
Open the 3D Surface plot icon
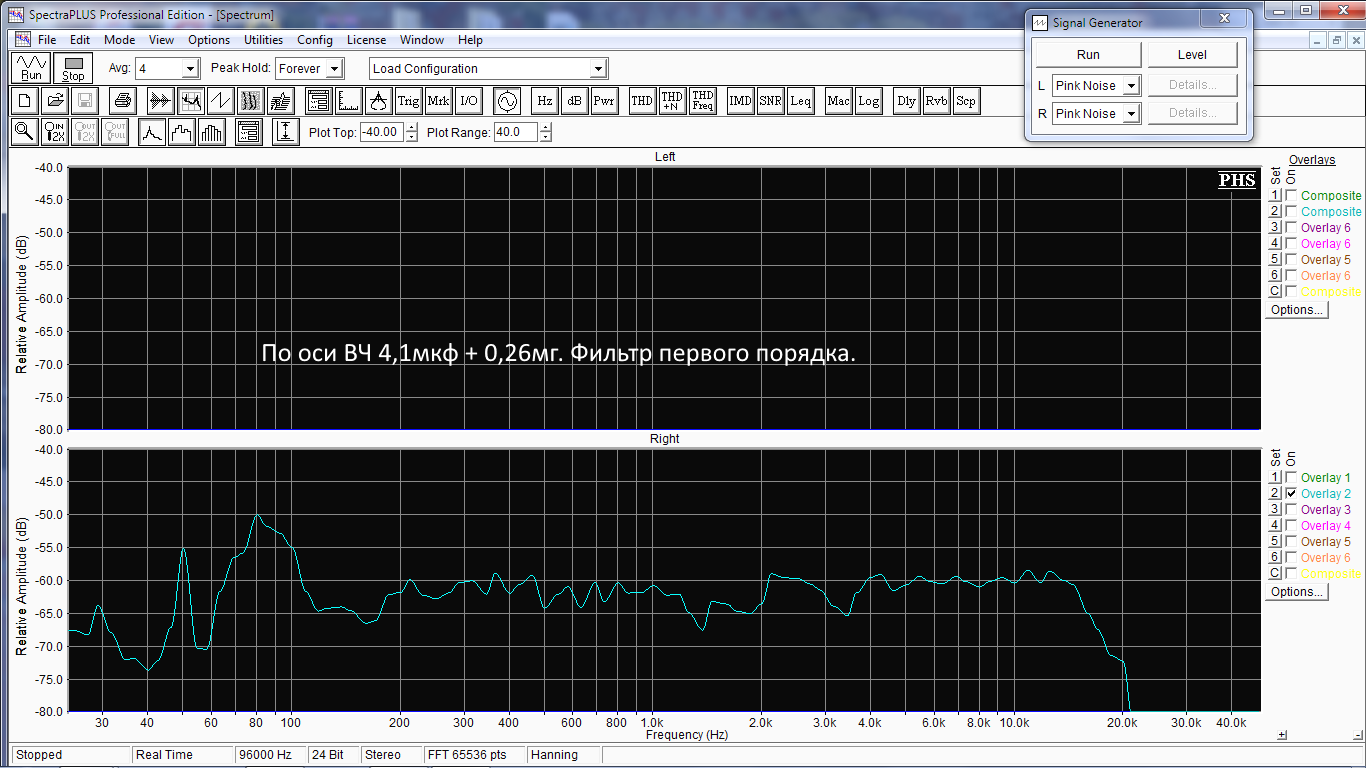click(280, 101)
